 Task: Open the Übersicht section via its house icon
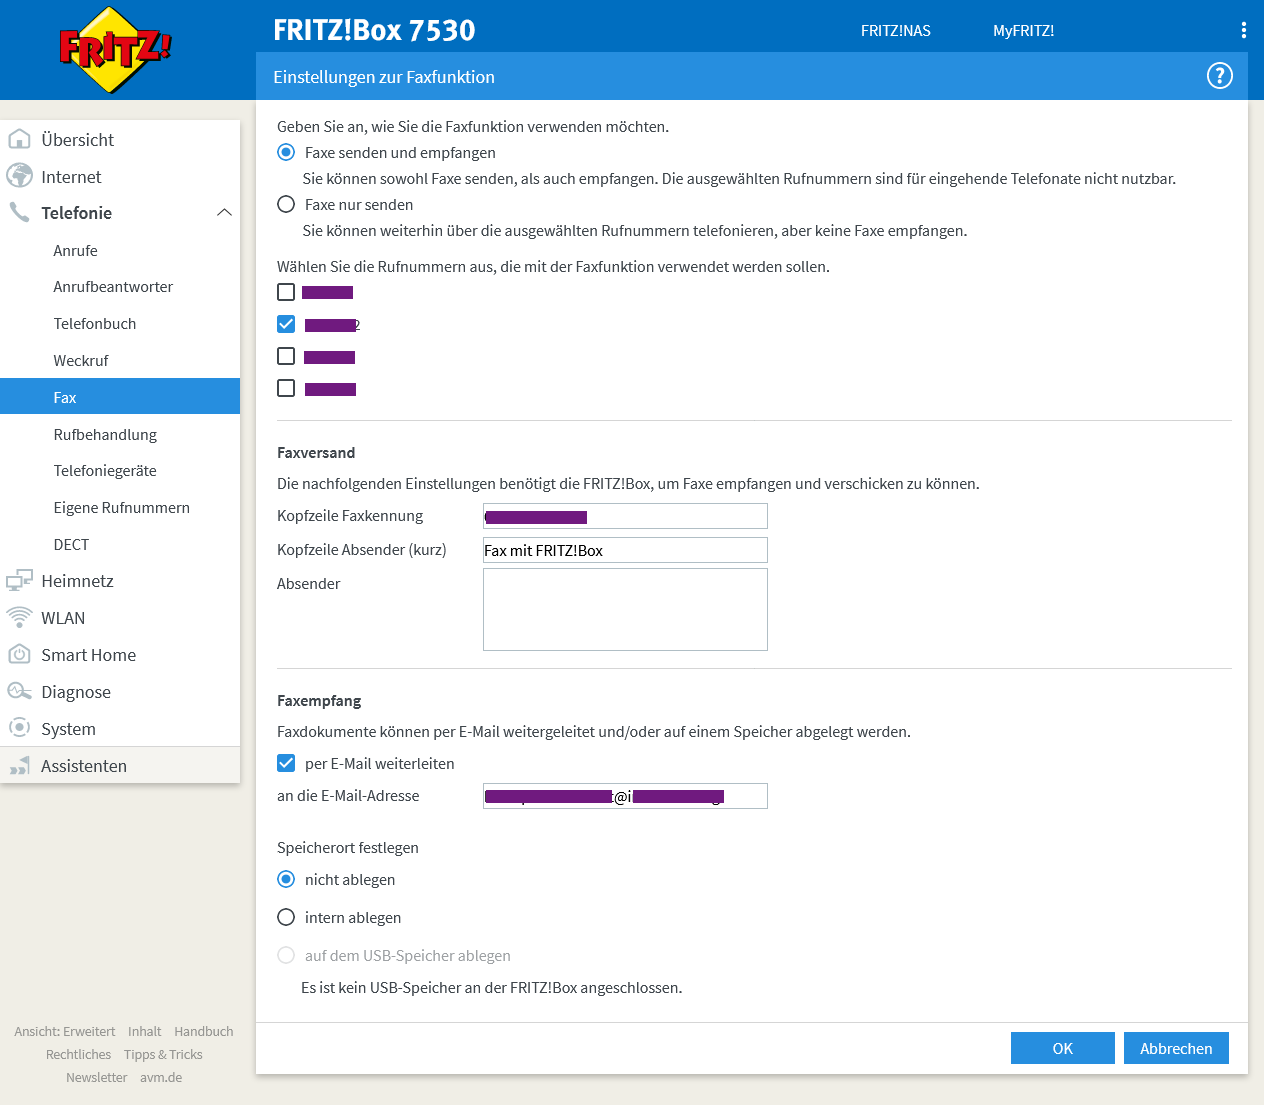click(x=20, y=139)
